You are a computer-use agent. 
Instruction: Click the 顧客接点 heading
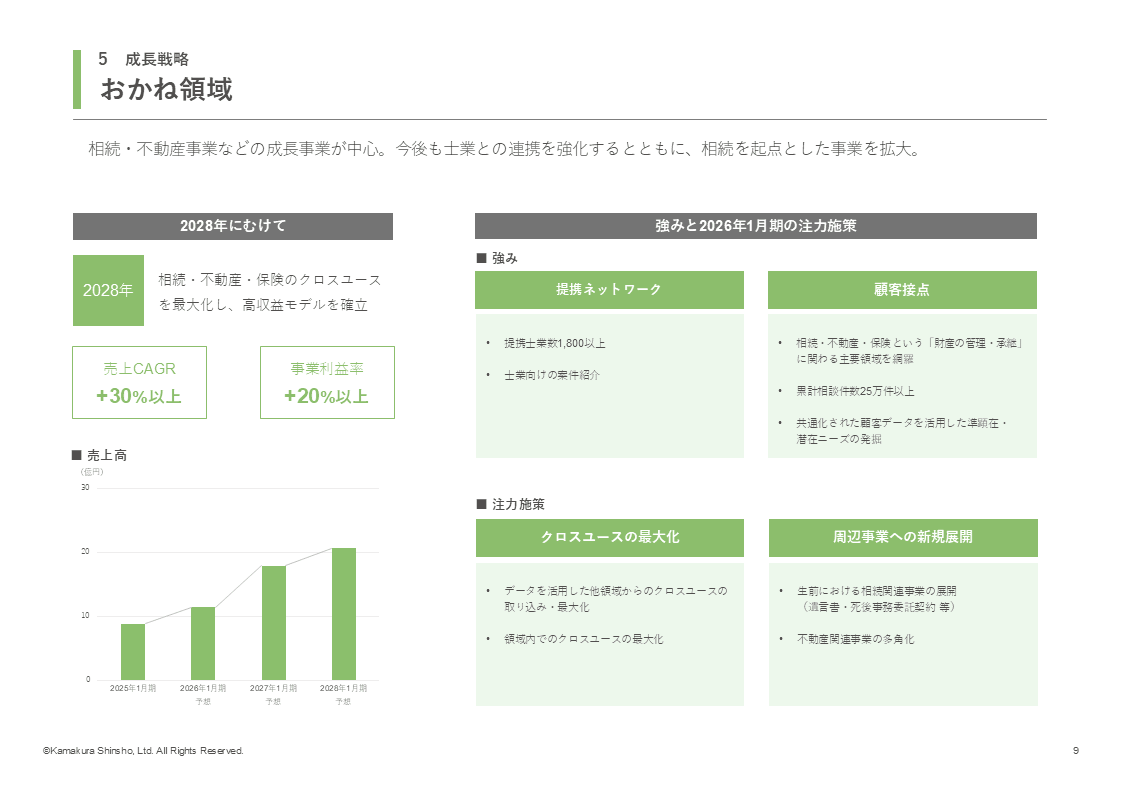(x=902, y=290)
